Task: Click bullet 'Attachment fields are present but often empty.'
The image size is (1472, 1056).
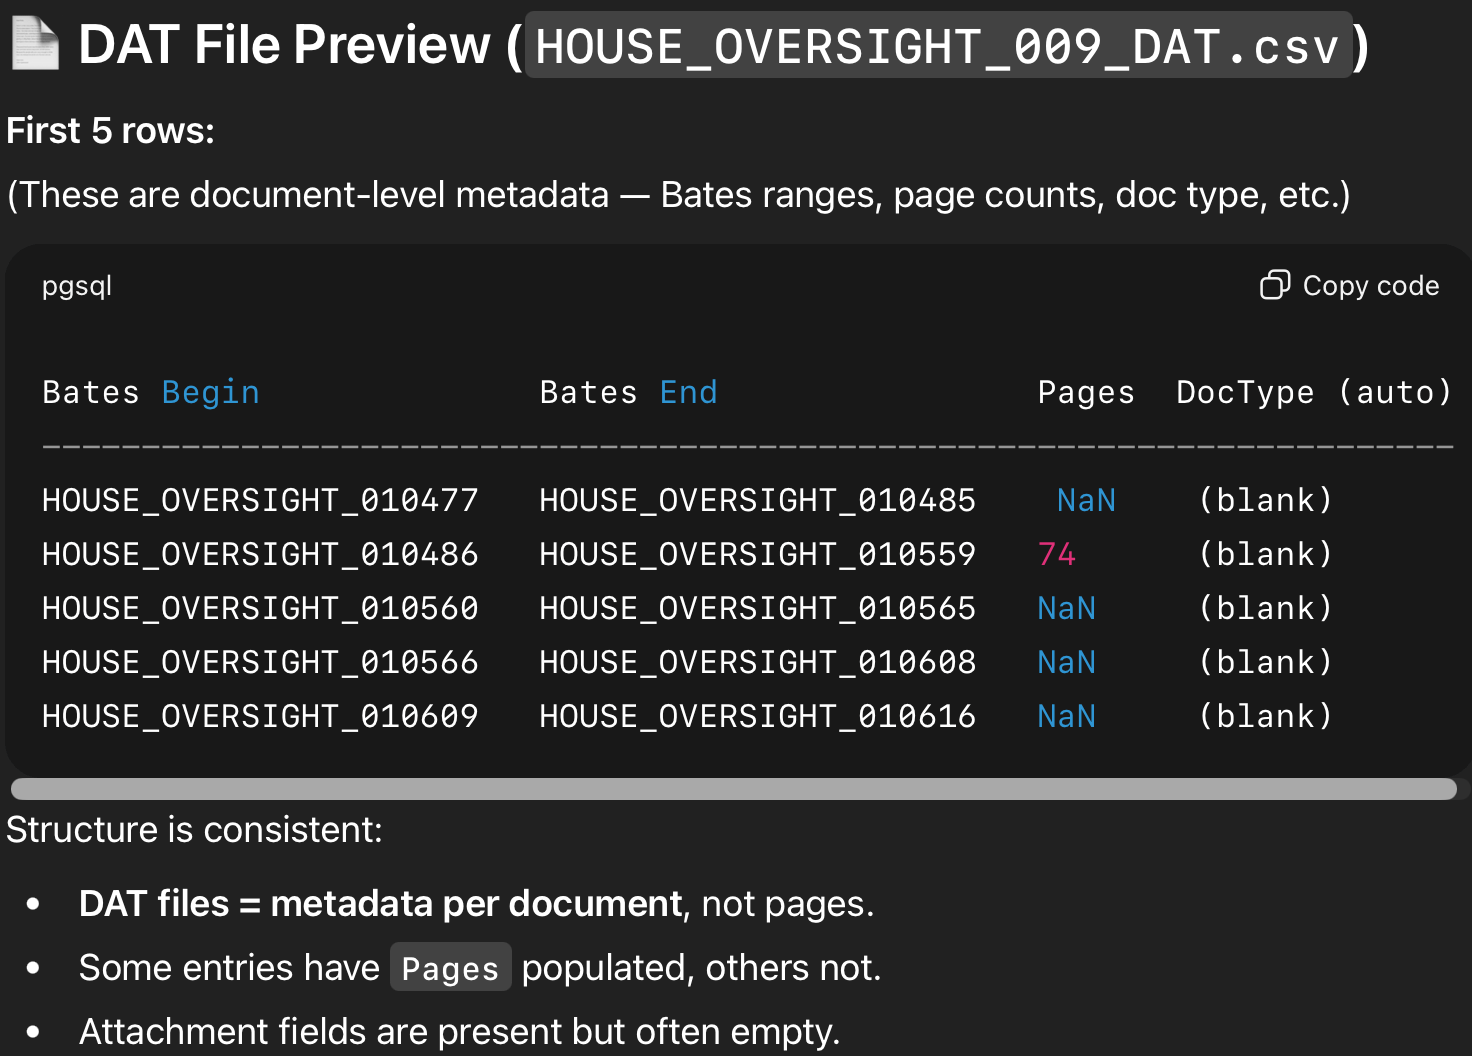Action: [x=459, y=1032]
